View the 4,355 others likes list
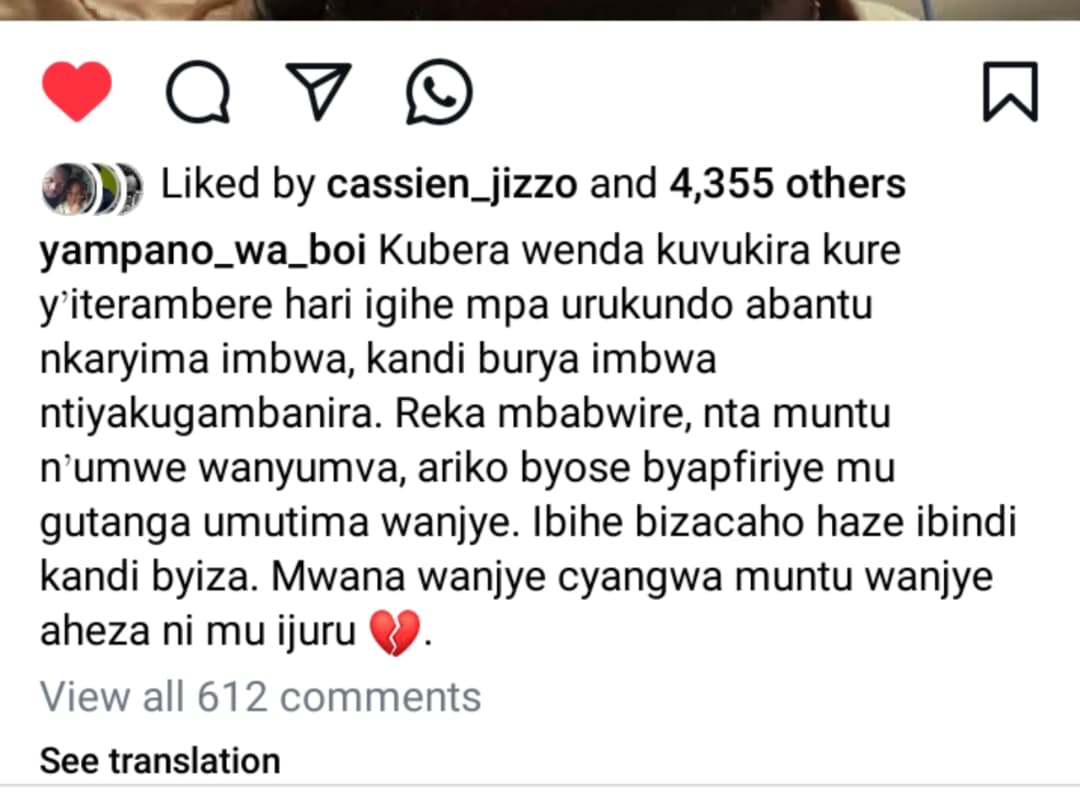1080x810 pixels. pos(787,185)
